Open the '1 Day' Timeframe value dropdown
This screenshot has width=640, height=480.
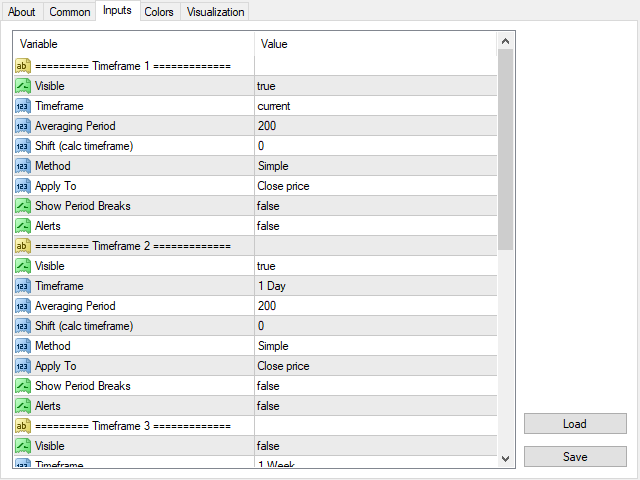[376, 286]
